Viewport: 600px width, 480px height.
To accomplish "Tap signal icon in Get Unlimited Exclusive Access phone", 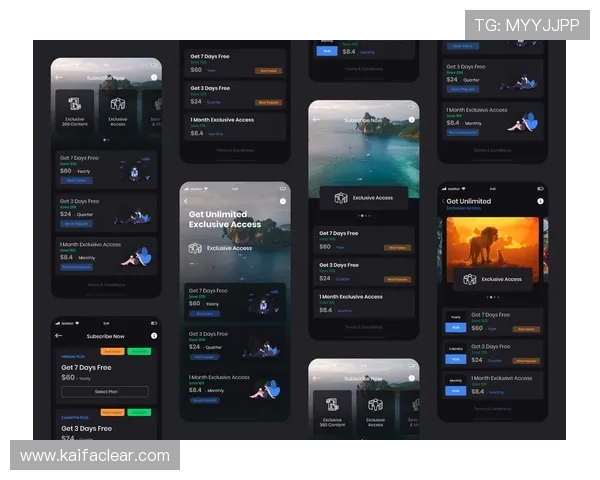I will 186,189.
